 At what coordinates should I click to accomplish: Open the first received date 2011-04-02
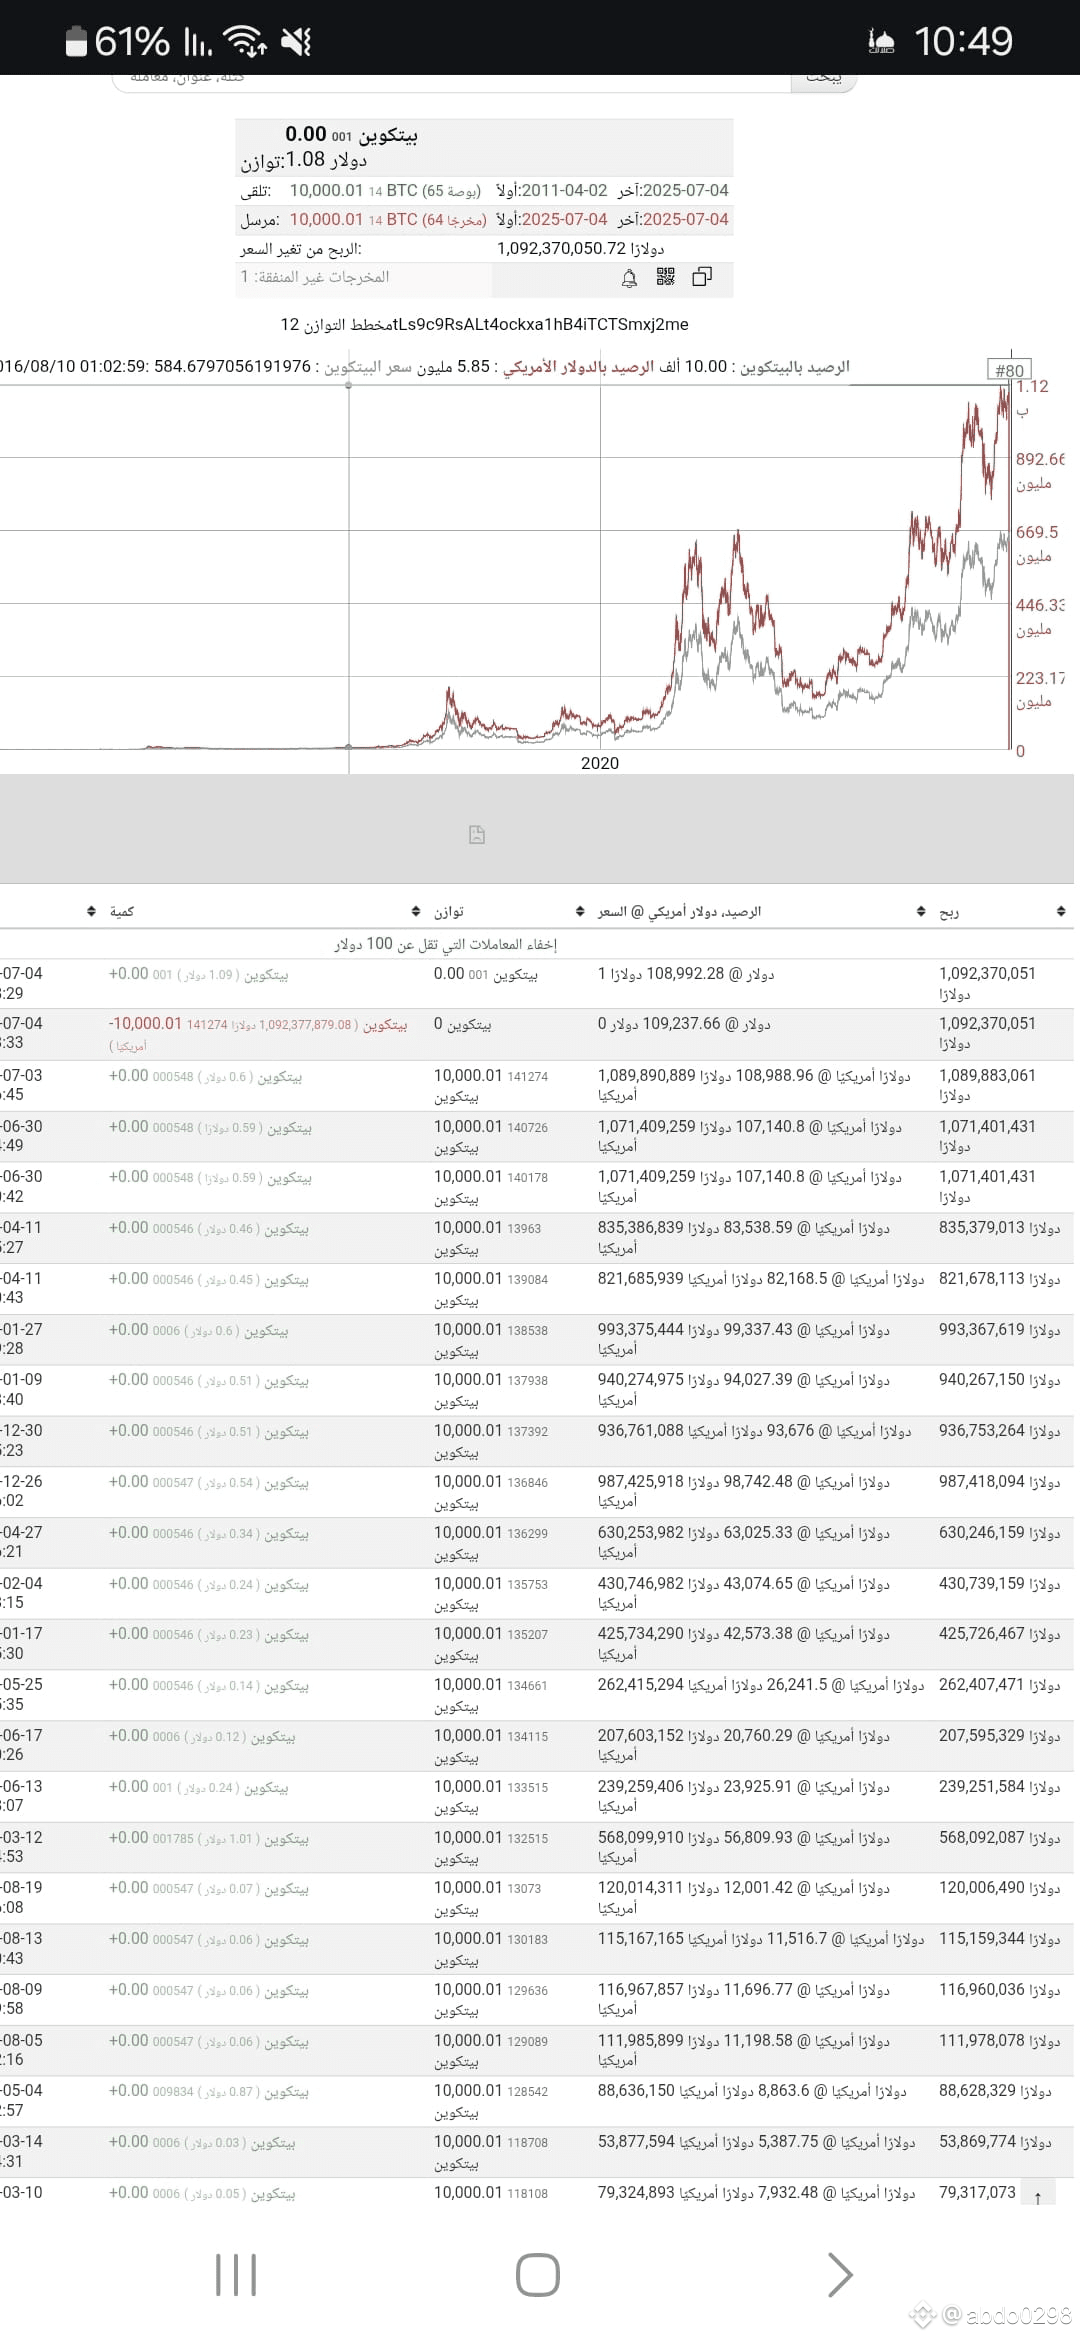point(564,190)
